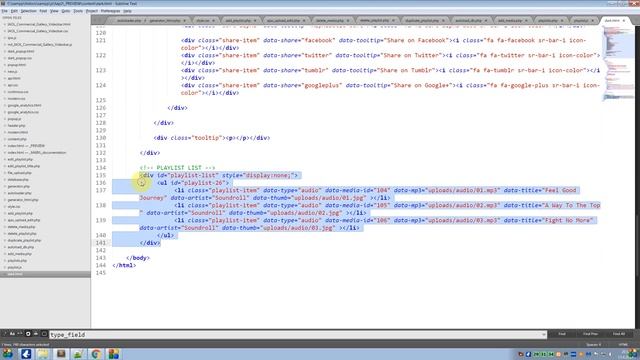Close the style.css tab
Viewport: 640px width, 360px height.
(x=213, y=20)
